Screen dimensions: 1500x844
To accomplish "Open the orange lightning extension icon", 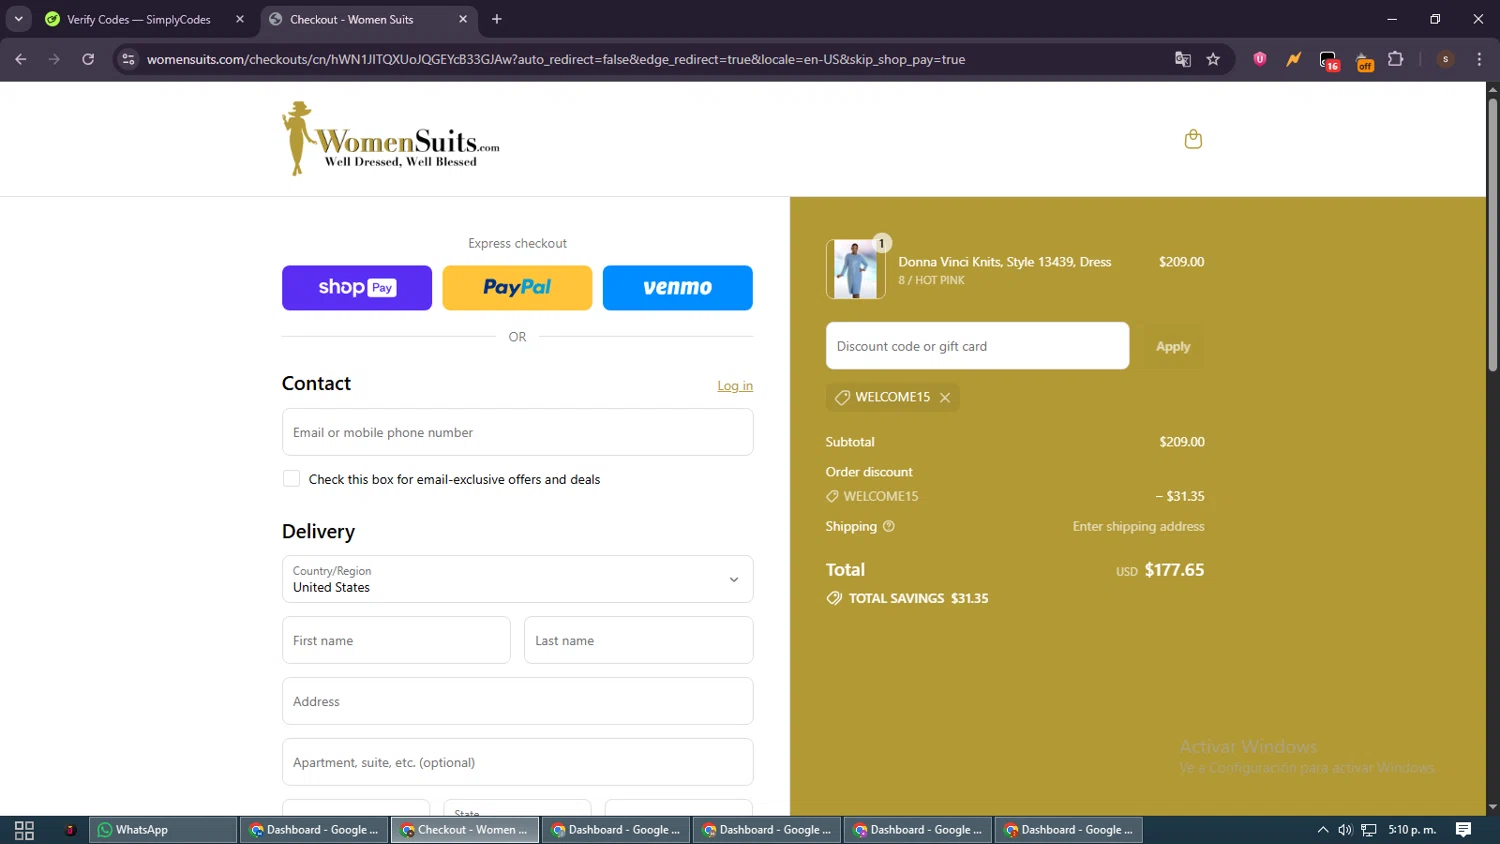I will point(1294,59).
